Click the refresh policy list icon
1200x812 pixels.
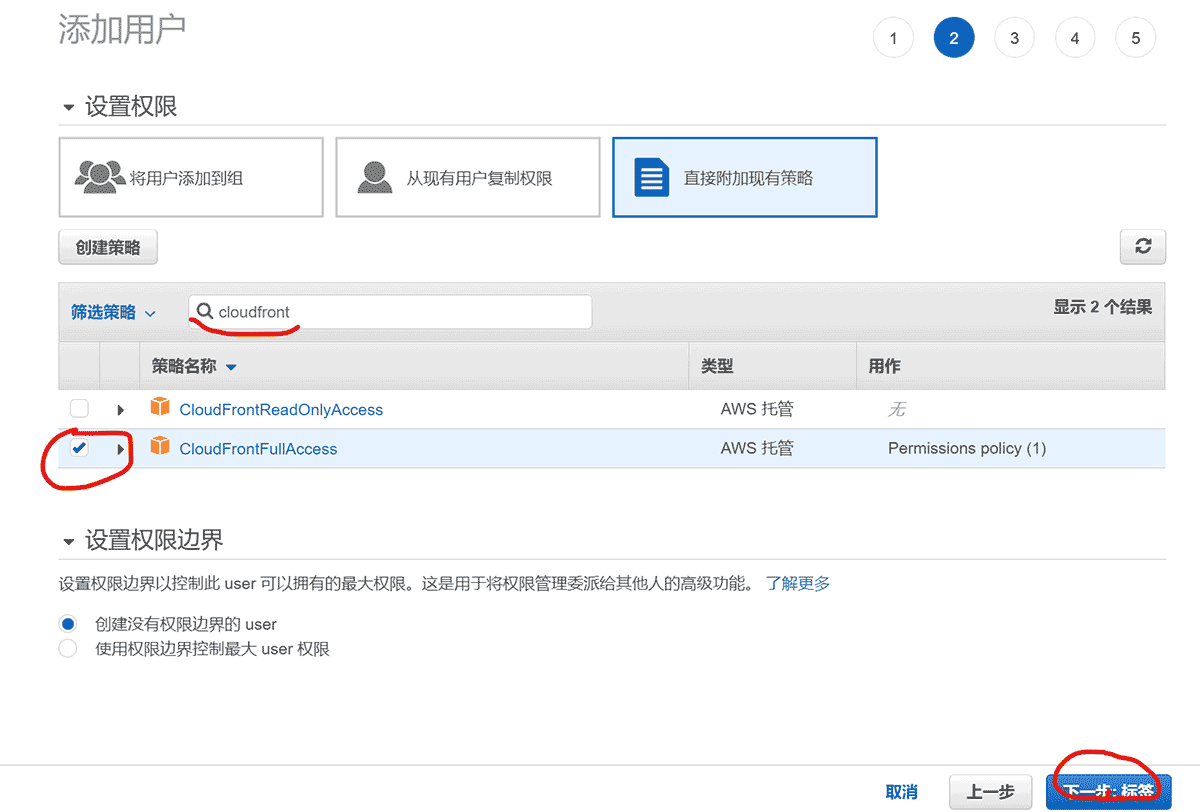[1142, 246]
